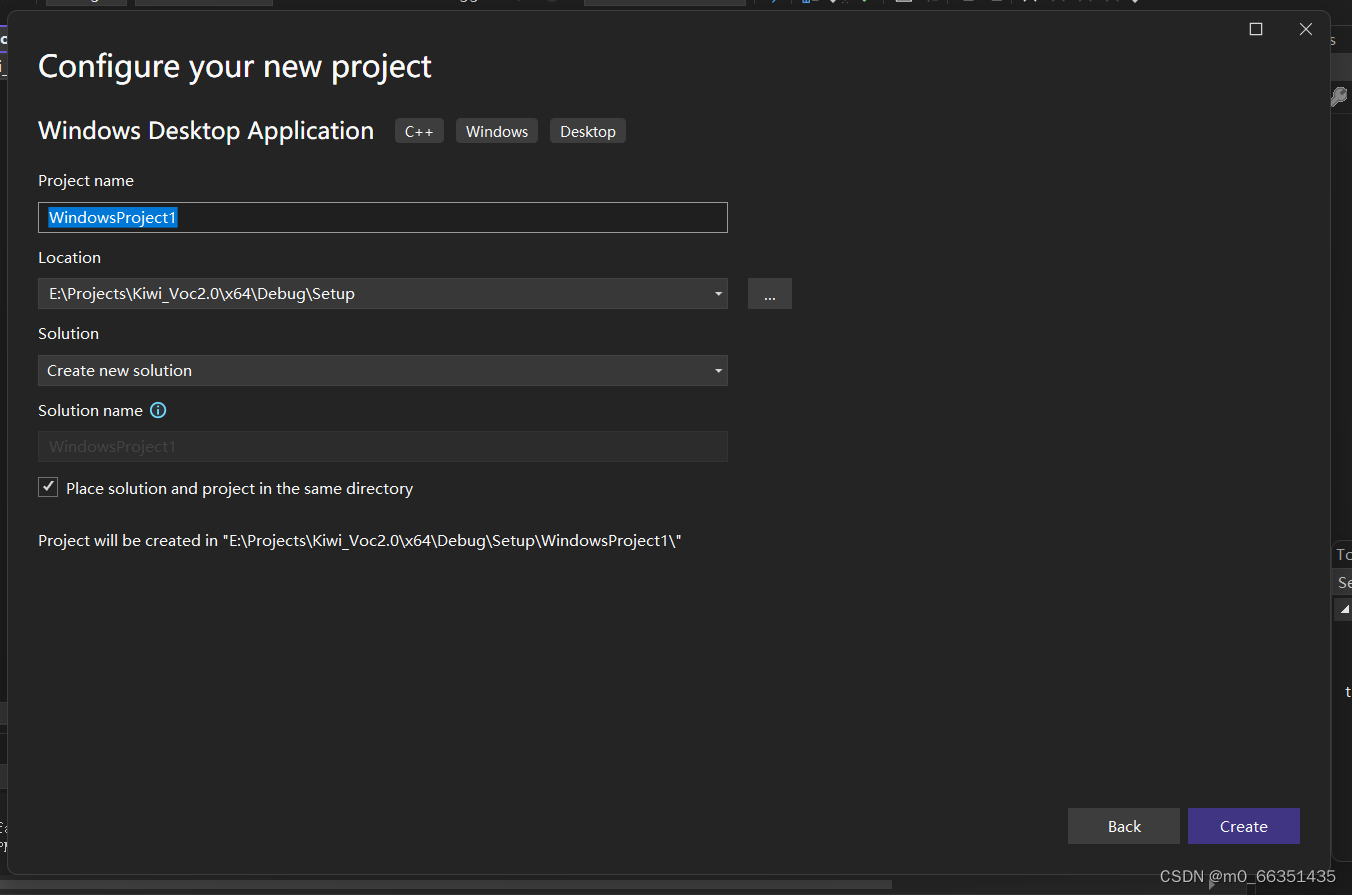Image resolution: width=1352 pixels, height=895 pixels.
Task: Click the Solution combo box arrow
Action: [x=718, y=370]
